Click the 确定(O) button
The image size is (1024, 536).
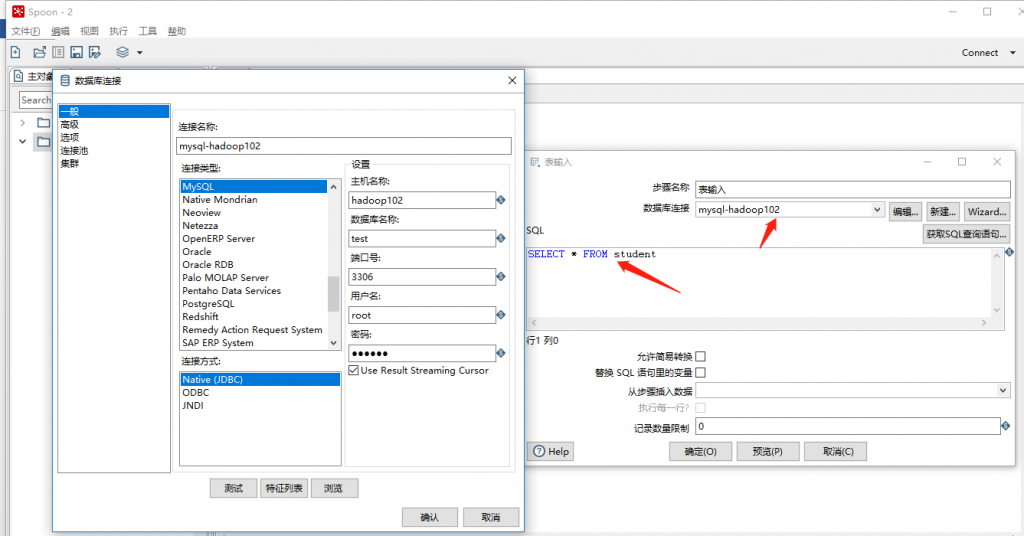(700, 451)
